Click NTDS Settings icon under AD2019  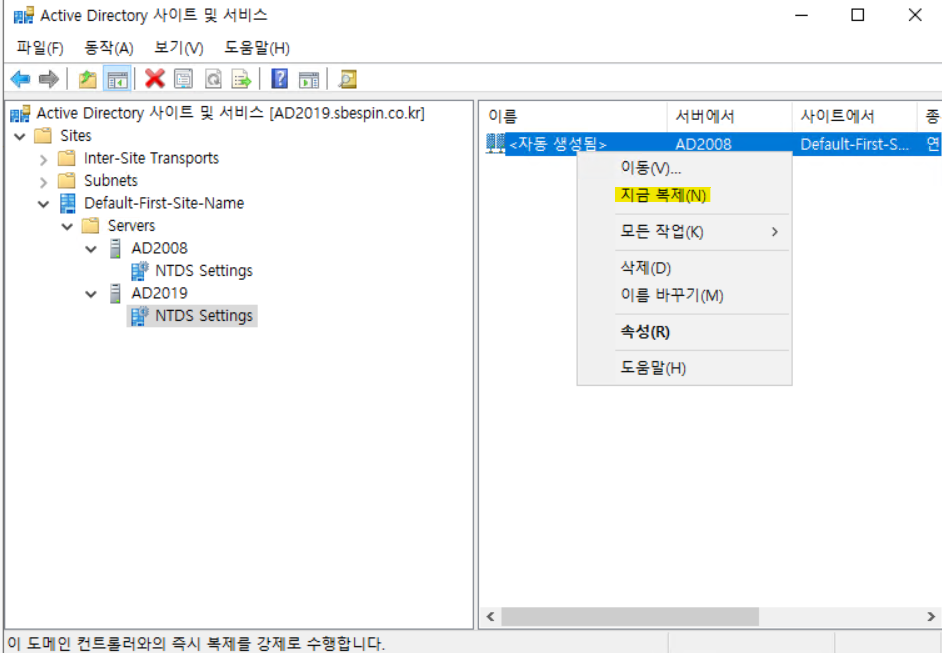click(139, 316)
